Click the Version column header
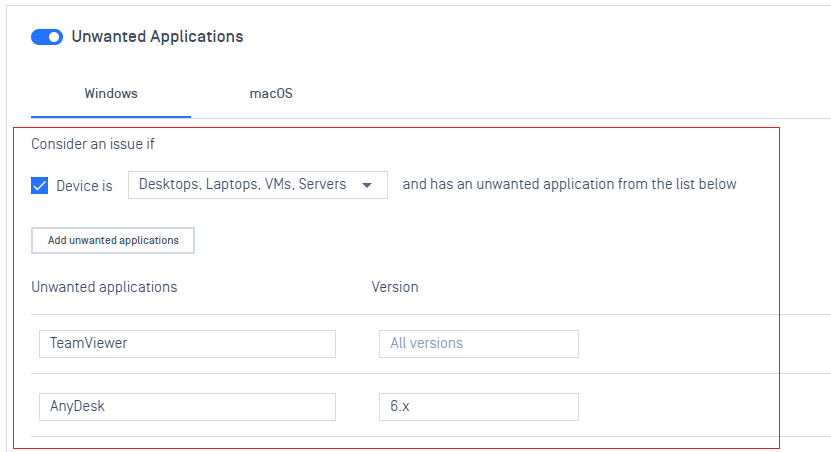 coord(395,287)
